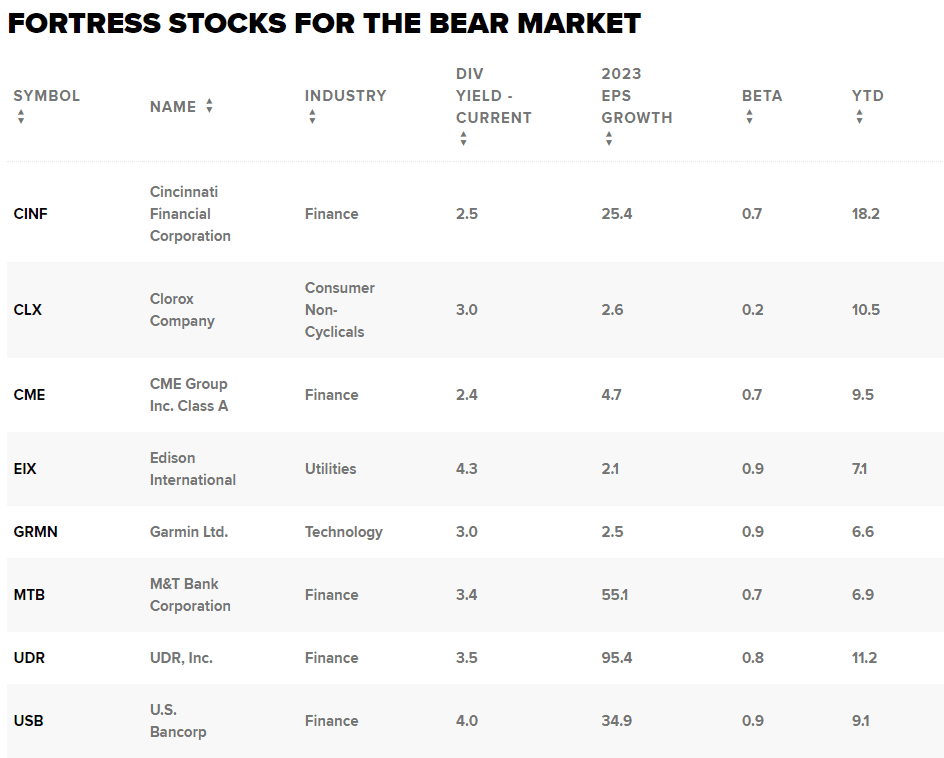Click the SYMBOL column header text
The width and height of the screenshot is (944, 758).
pyautogui.click(x=46, y=96)
